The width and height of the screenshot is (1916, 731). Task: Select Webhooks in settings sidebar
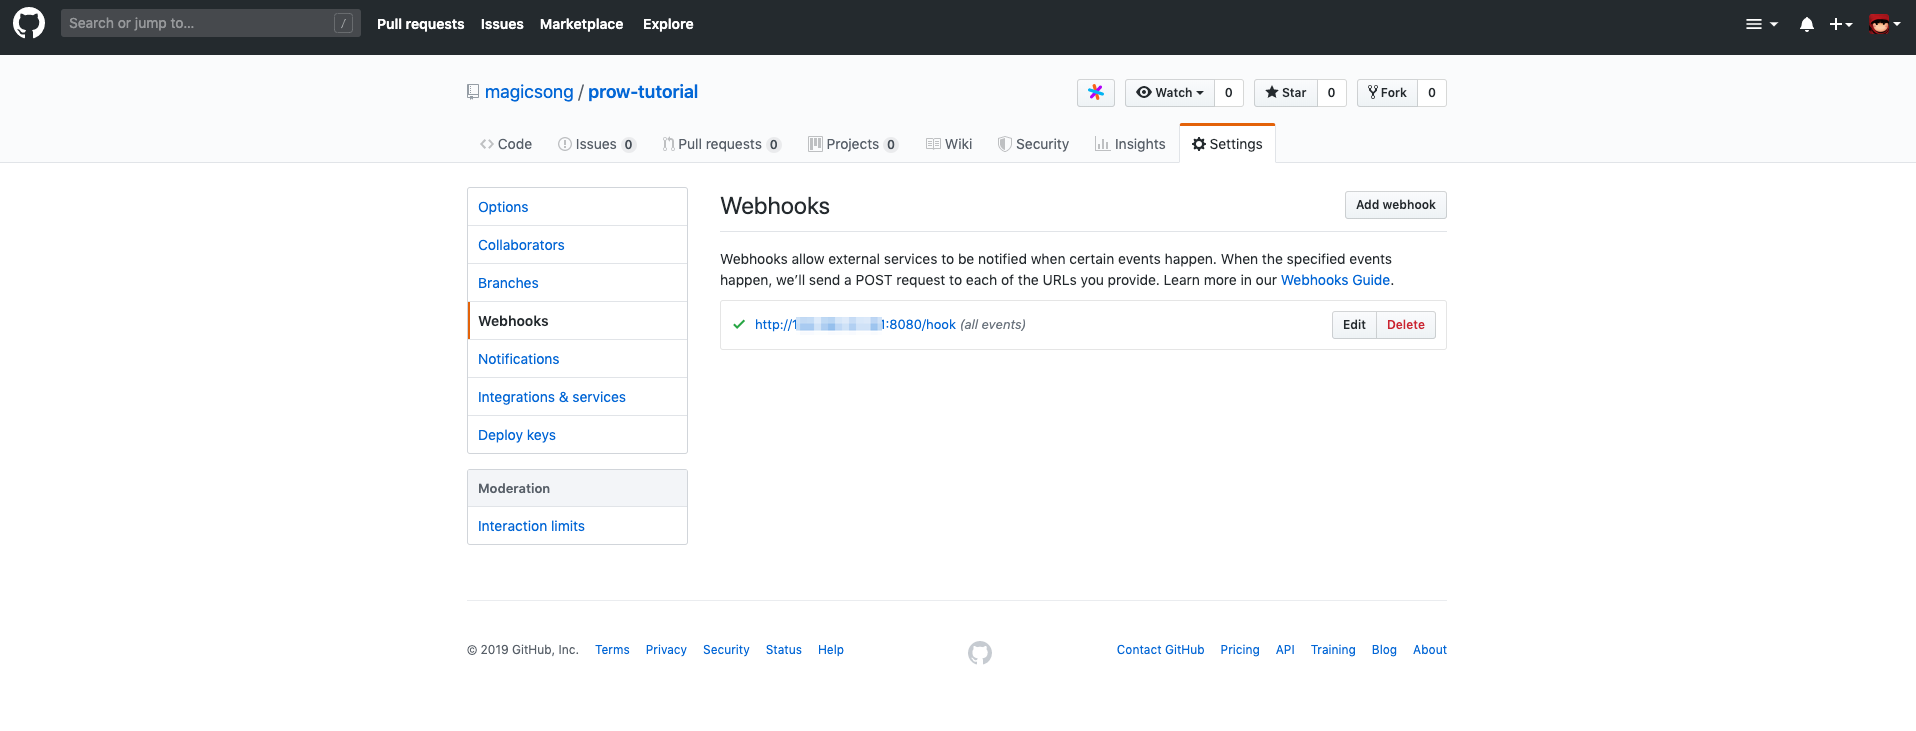[x=577, y=321]
